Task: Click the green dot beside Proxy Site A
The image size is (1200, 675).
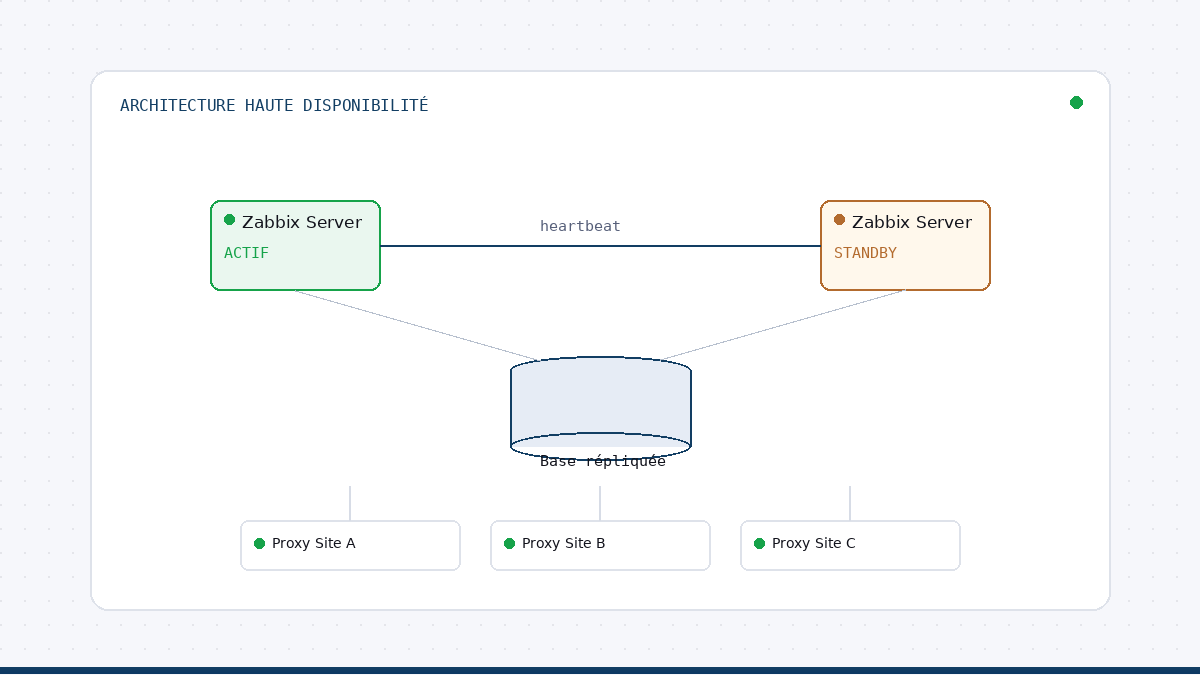Action: tap(259, 543)
